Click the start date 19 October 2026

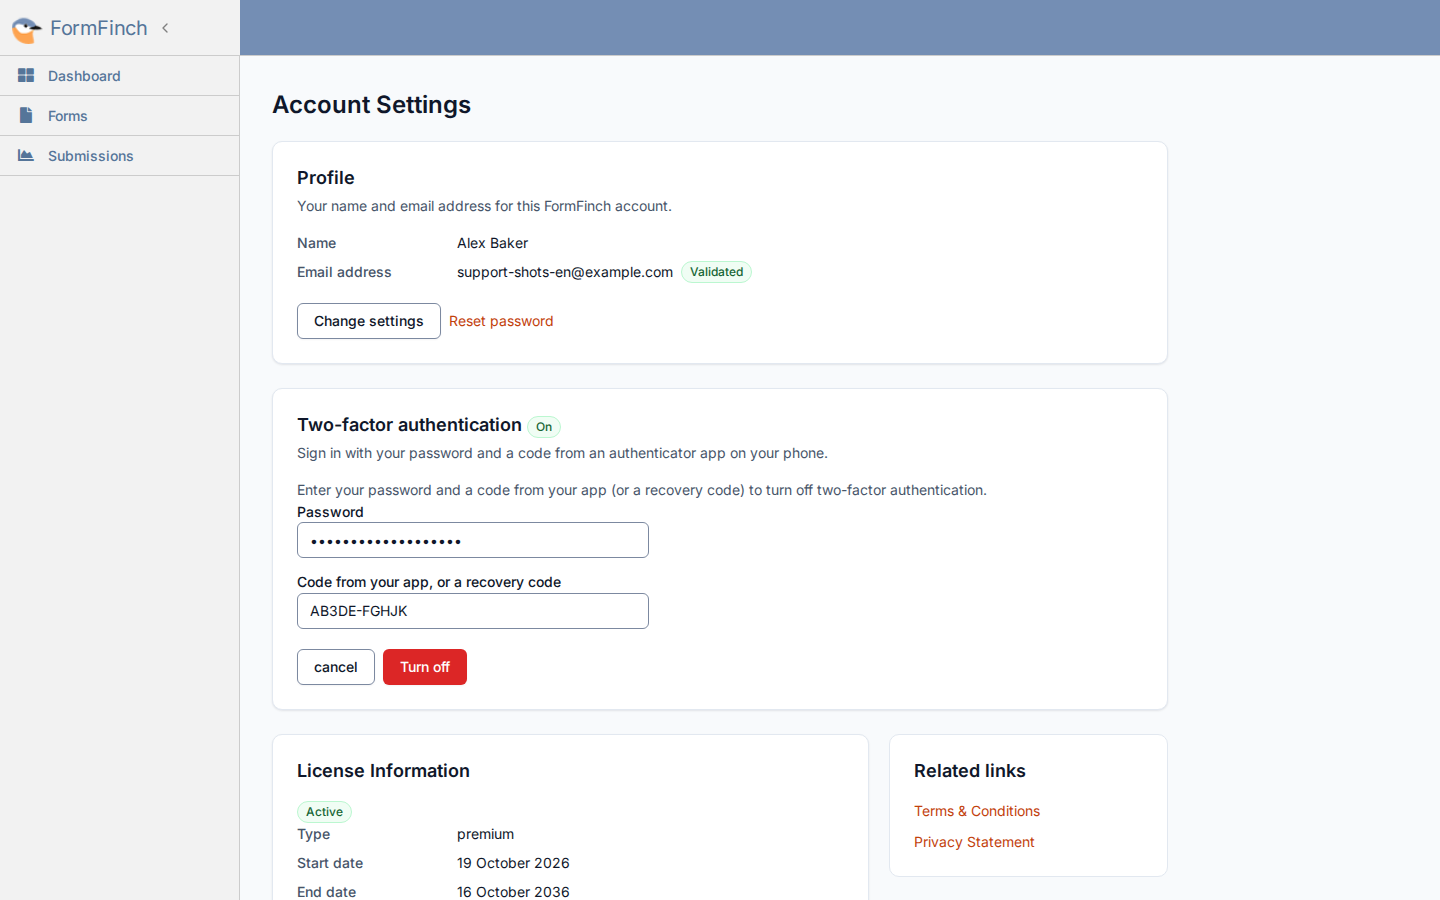coord(514,863)
